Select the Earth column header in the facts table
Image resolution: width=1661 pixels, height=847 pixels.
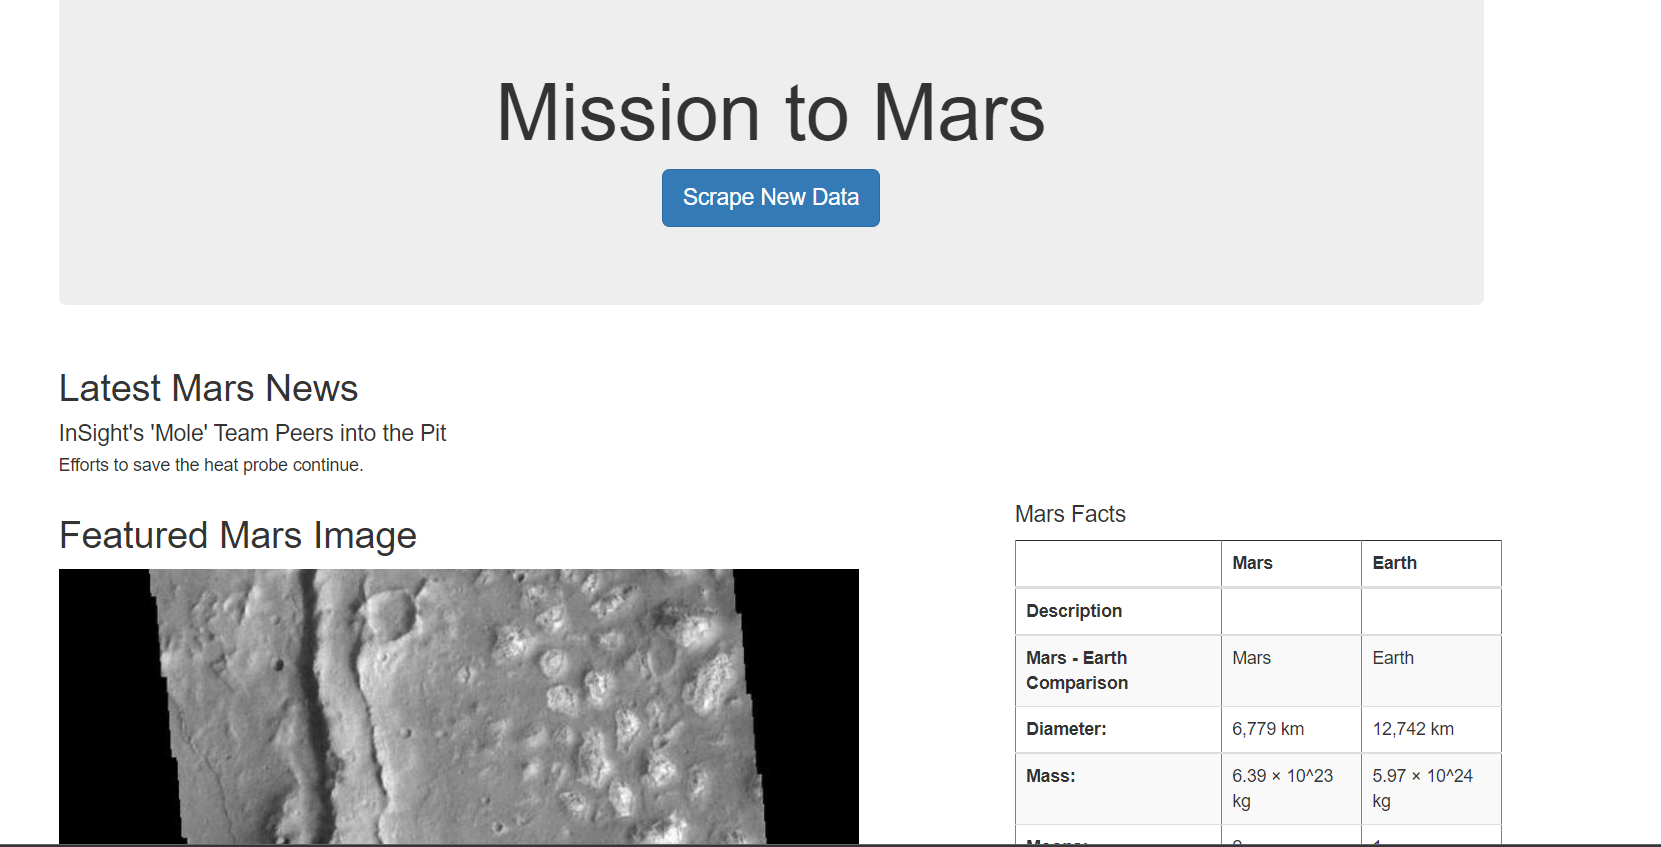click(x=1394, y=563)
